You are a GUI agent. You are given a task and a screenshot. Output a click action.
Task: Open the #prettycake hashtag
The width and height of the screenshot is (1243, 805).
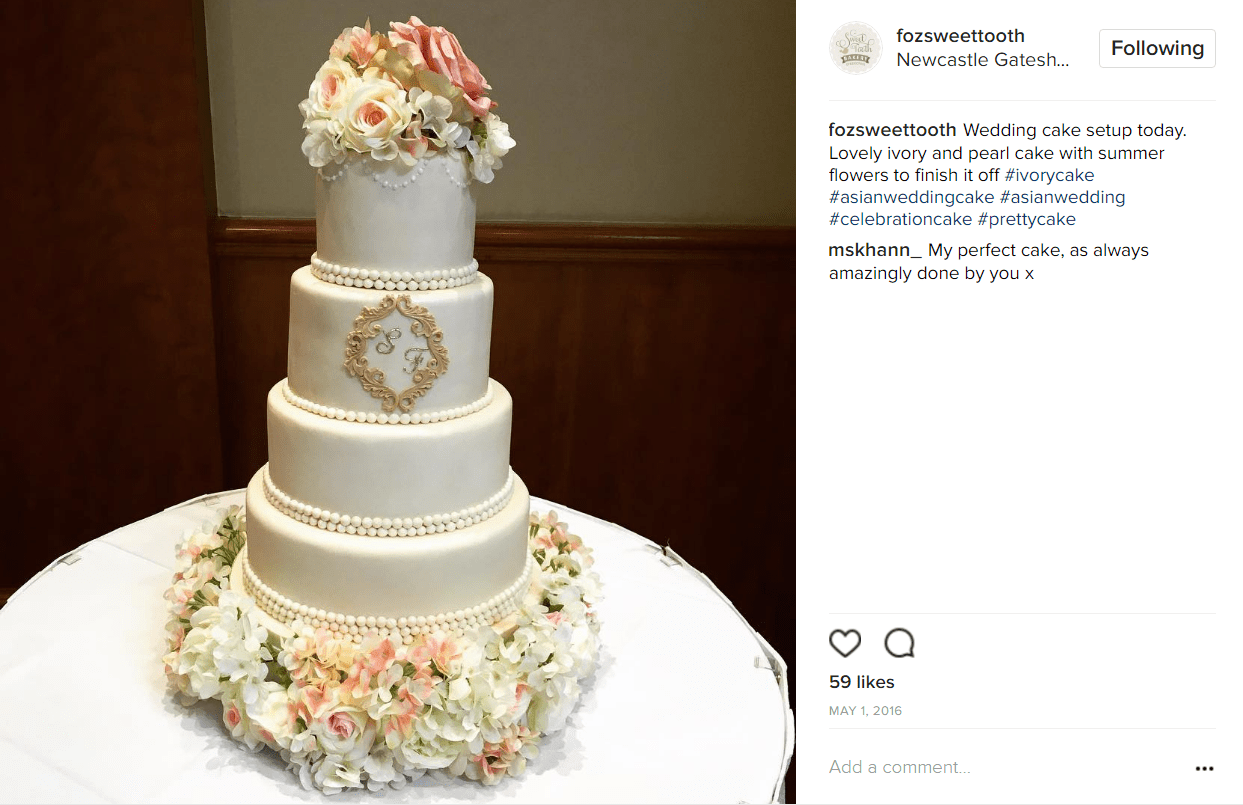(1026, 219)
